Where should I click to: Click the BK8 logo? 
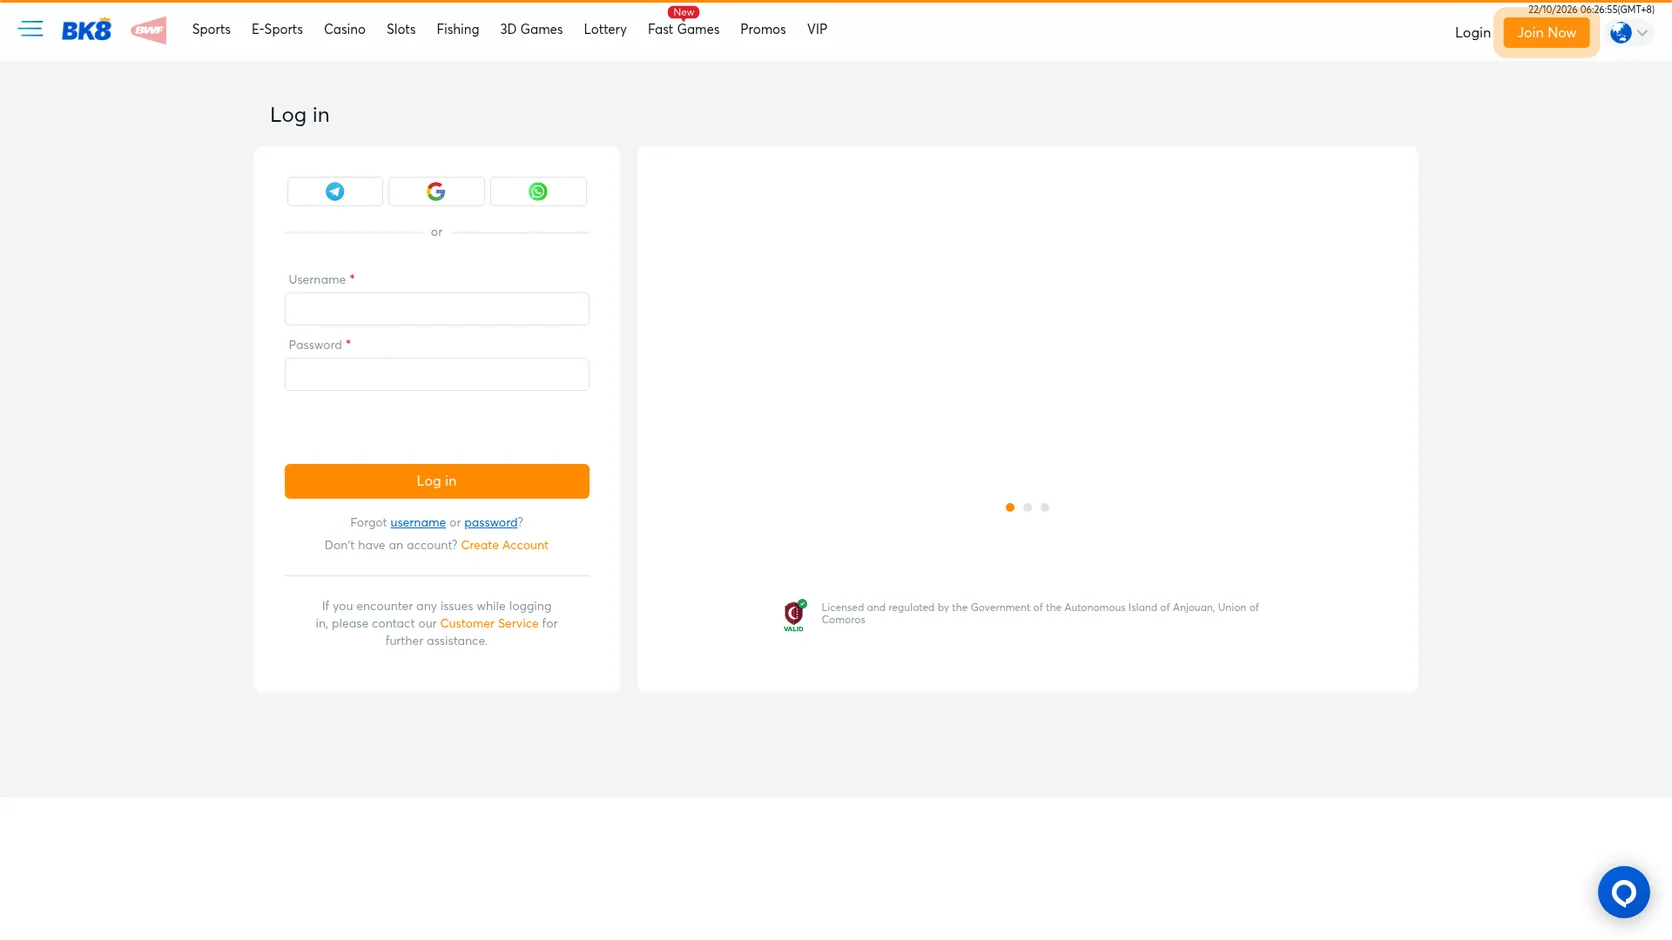tap(87, 30)
